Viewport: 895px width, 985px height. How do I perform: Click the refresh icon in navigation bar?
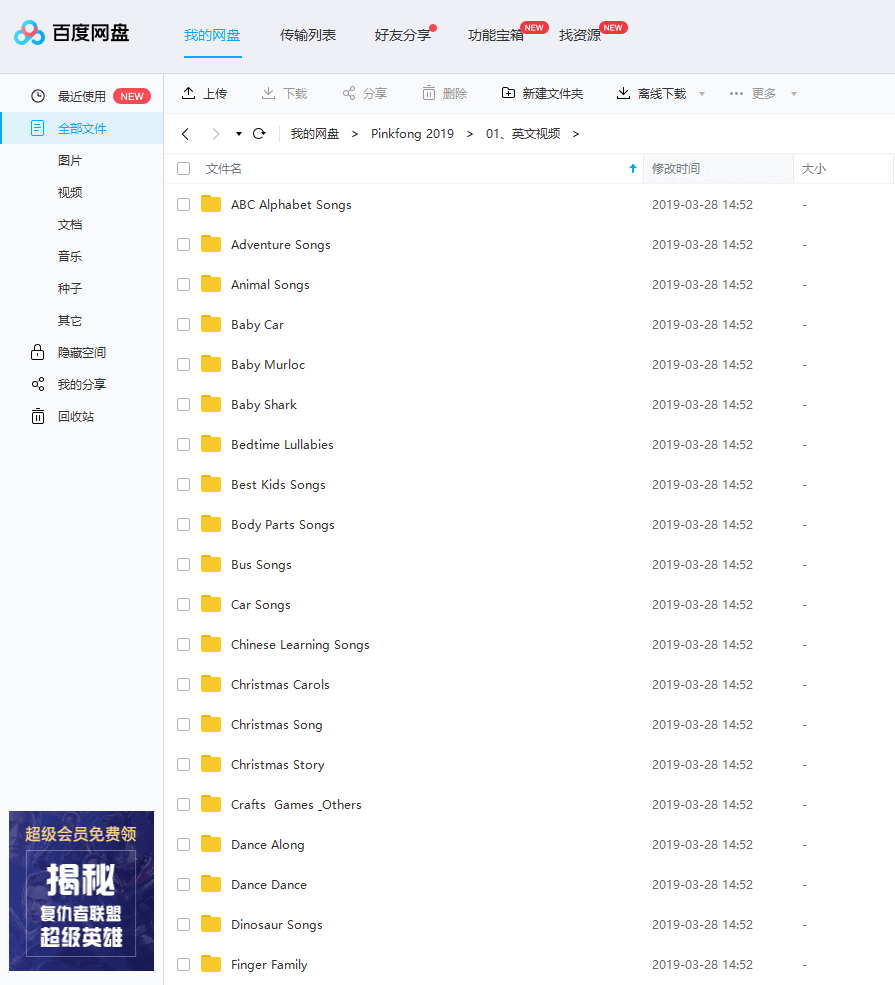259,134
